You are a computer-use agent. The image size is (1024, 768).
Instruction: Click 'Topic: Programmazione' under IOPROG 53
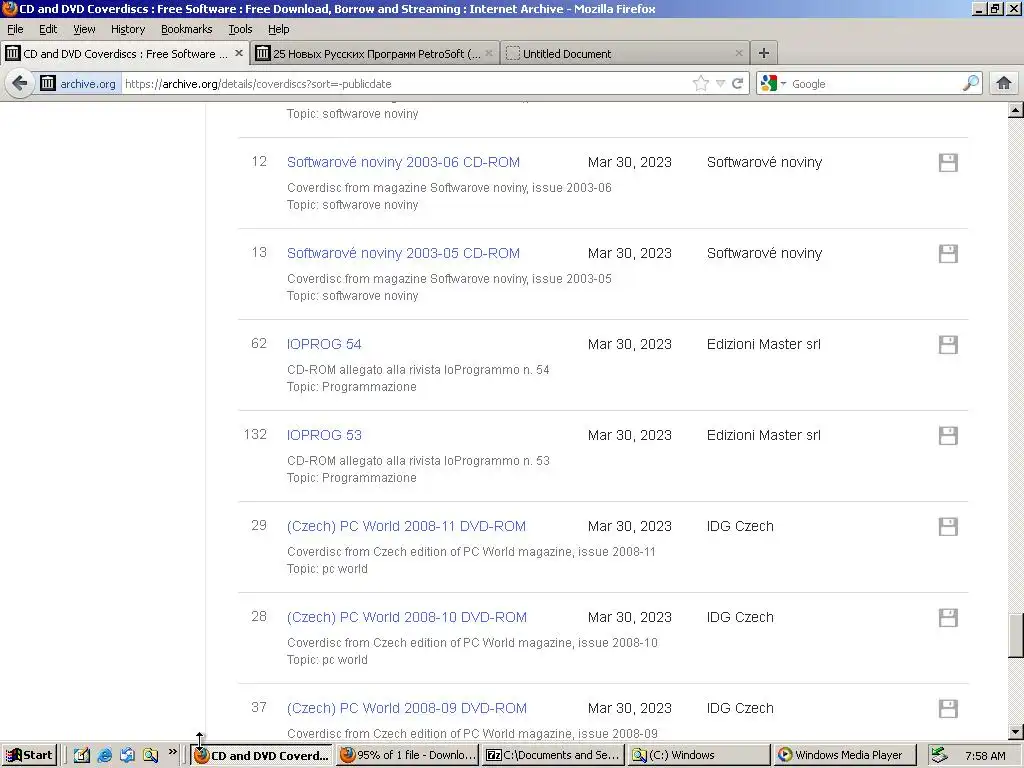point(351,477)
